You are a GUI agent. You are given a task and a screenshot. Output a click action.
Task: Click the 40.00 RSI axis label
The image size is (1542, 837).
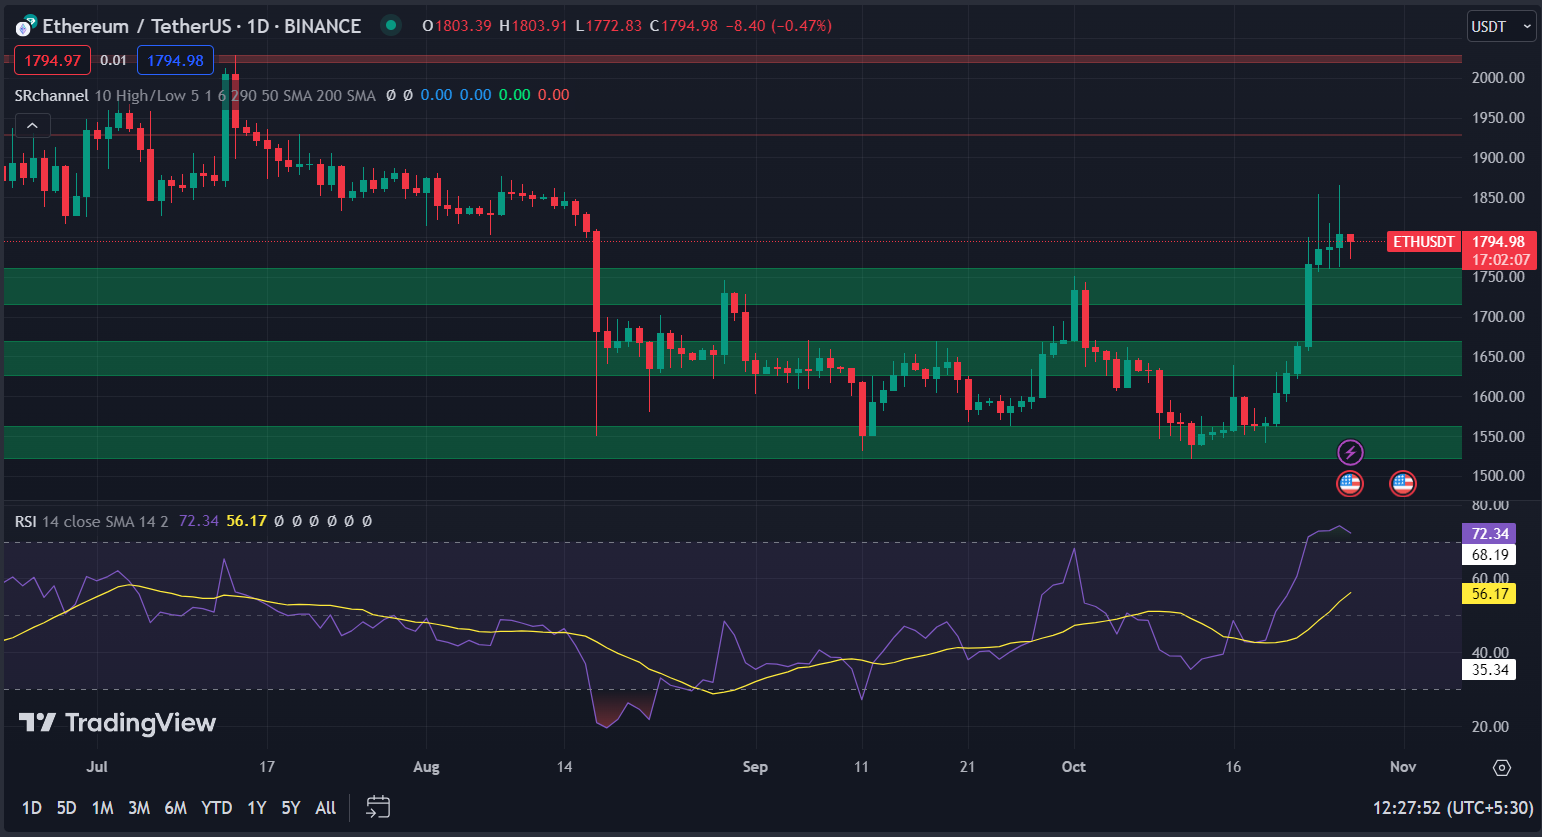coord(1490,652)
